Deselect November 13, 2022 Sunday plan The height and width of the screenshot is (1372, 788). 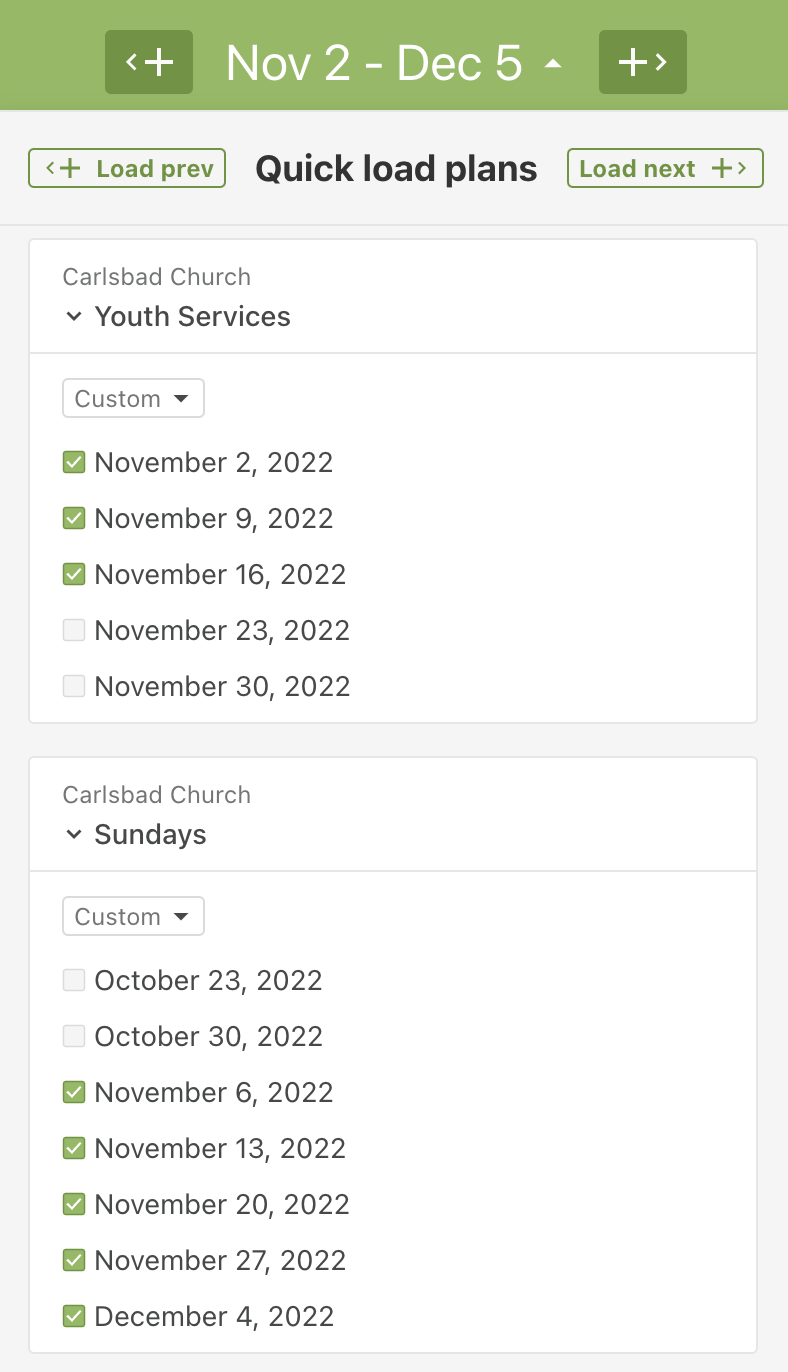73,1148
